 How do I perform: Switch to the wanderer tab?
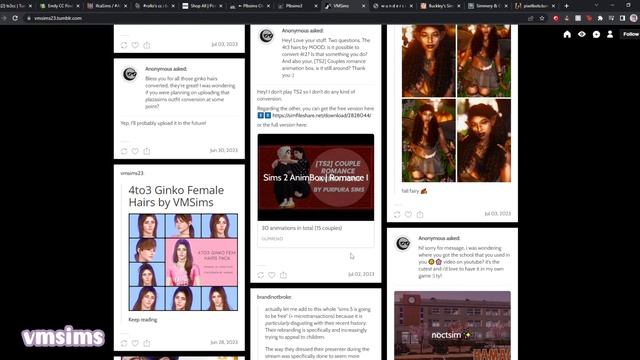(x=393, y=6)
